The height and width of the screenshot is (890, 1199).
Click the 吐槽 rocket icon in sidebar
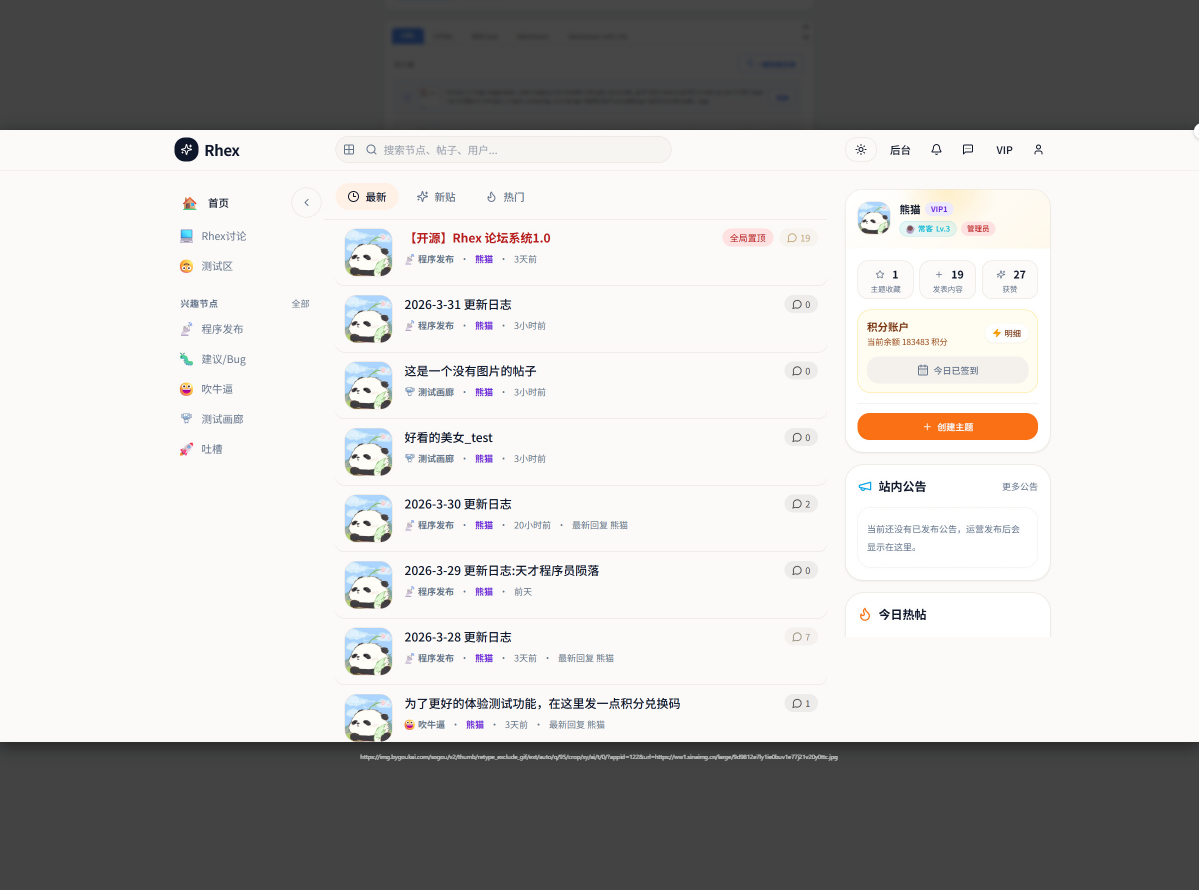pyautogui.click(x=187, y=450)
